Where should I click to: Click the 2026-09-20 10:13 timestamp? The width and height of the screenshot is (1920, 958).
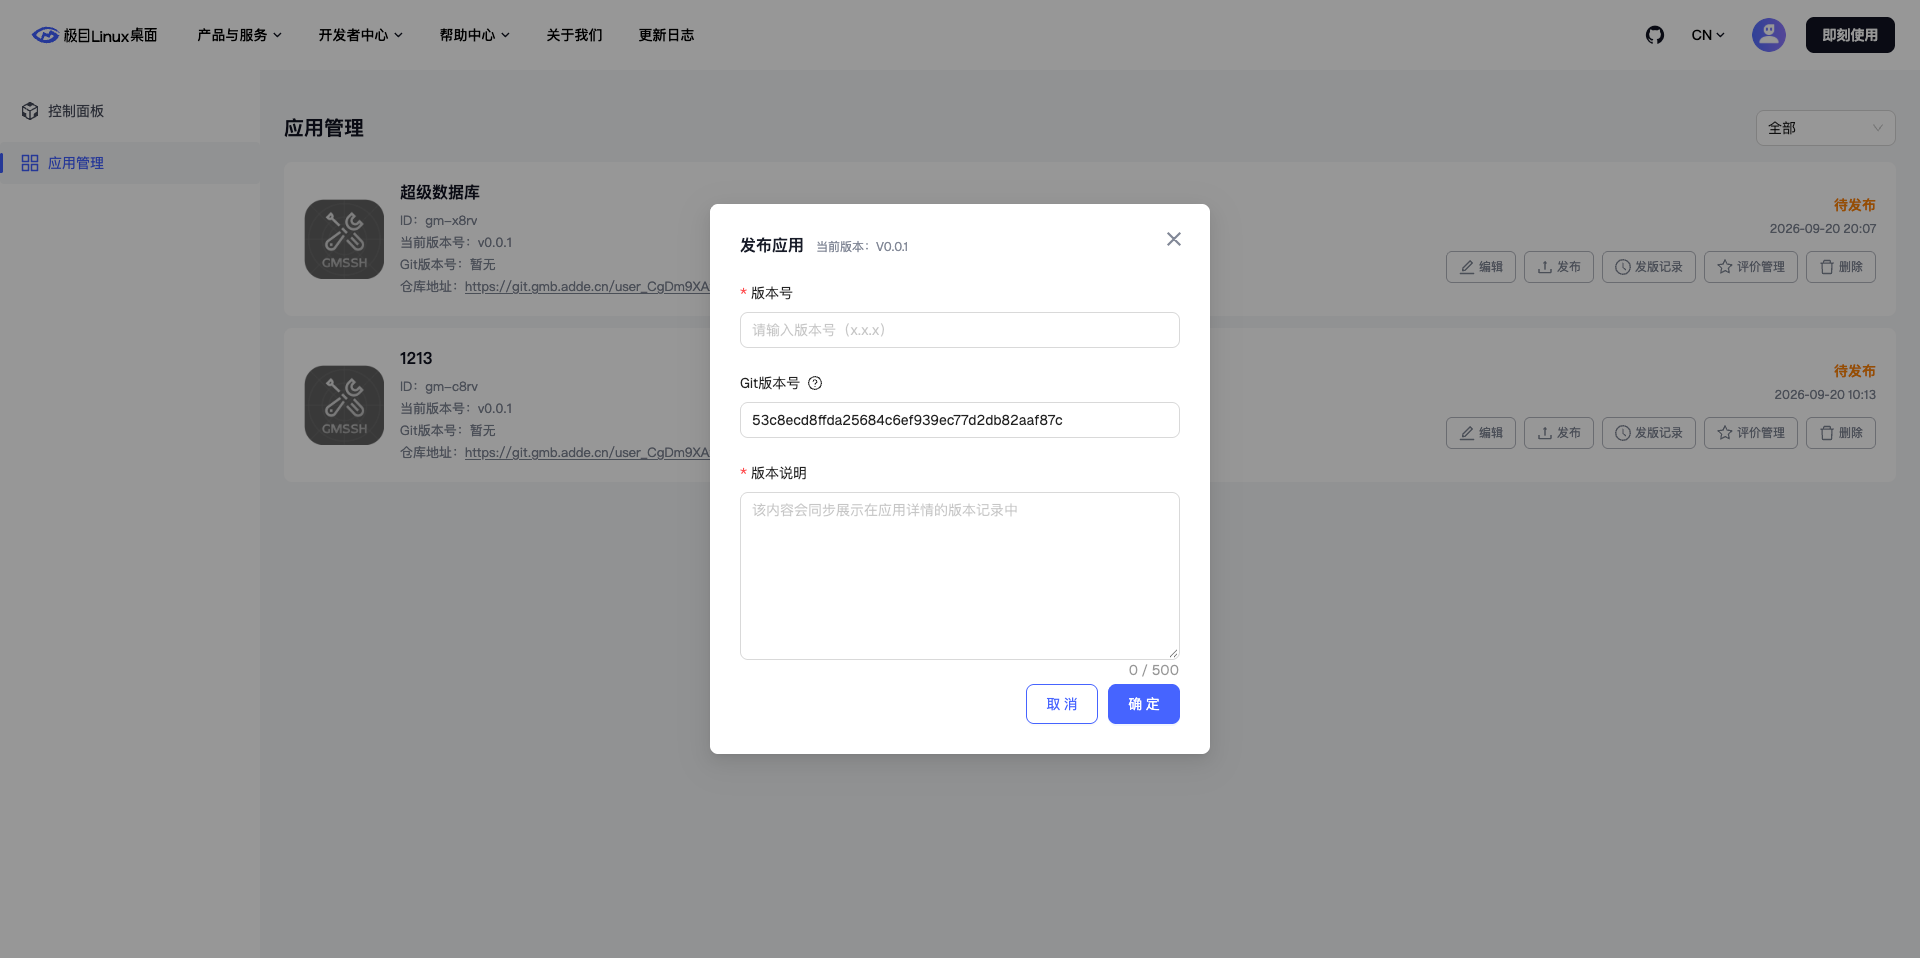pyautogui.click(x=1825, y=395)
